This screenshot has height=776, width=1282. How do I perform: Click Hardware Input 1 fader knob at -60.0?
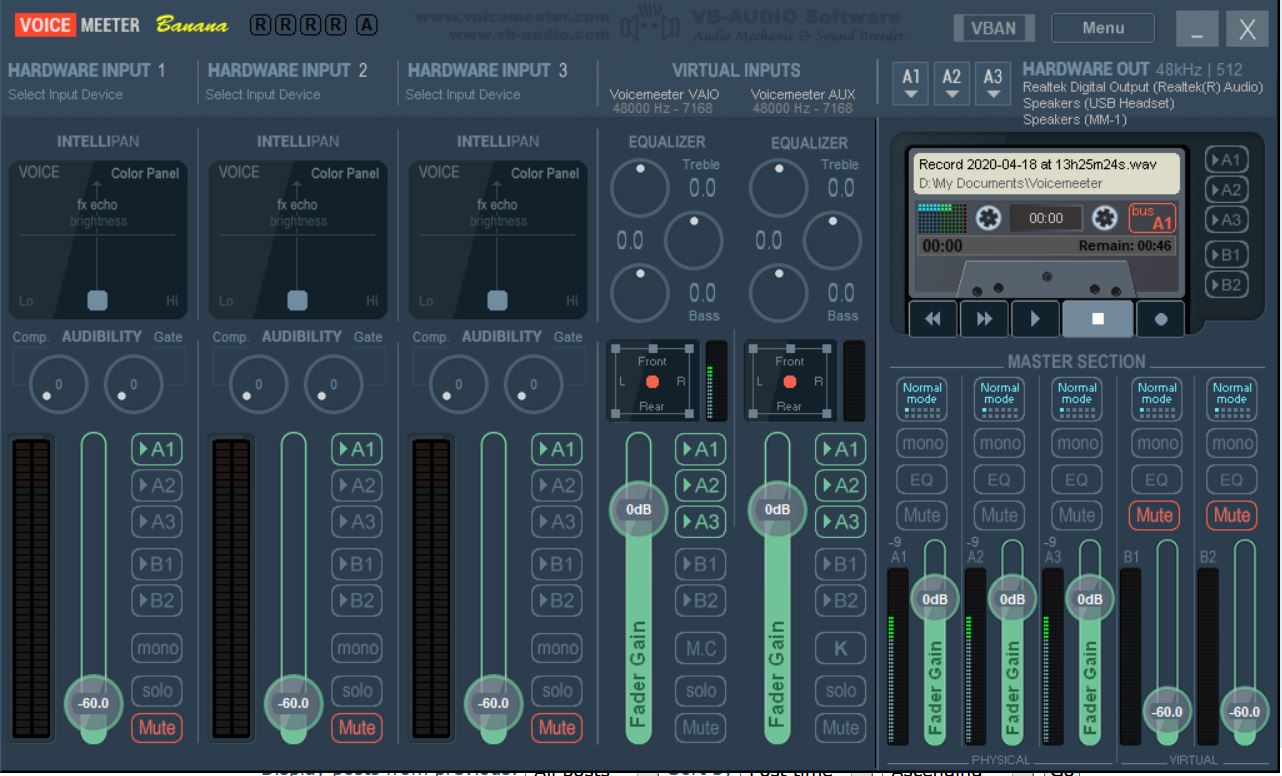point(94,703)
